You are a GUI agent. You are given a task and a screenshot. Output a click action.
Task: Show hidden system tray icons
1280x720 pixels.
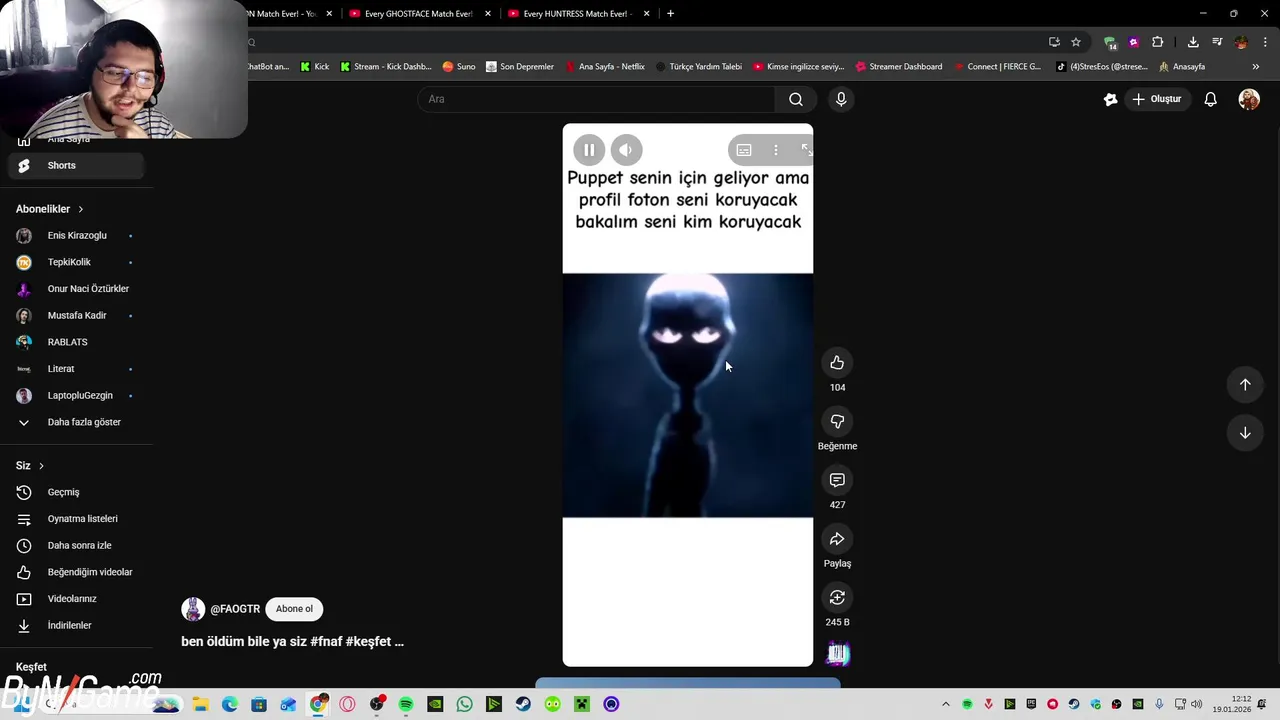pos(946,704)
